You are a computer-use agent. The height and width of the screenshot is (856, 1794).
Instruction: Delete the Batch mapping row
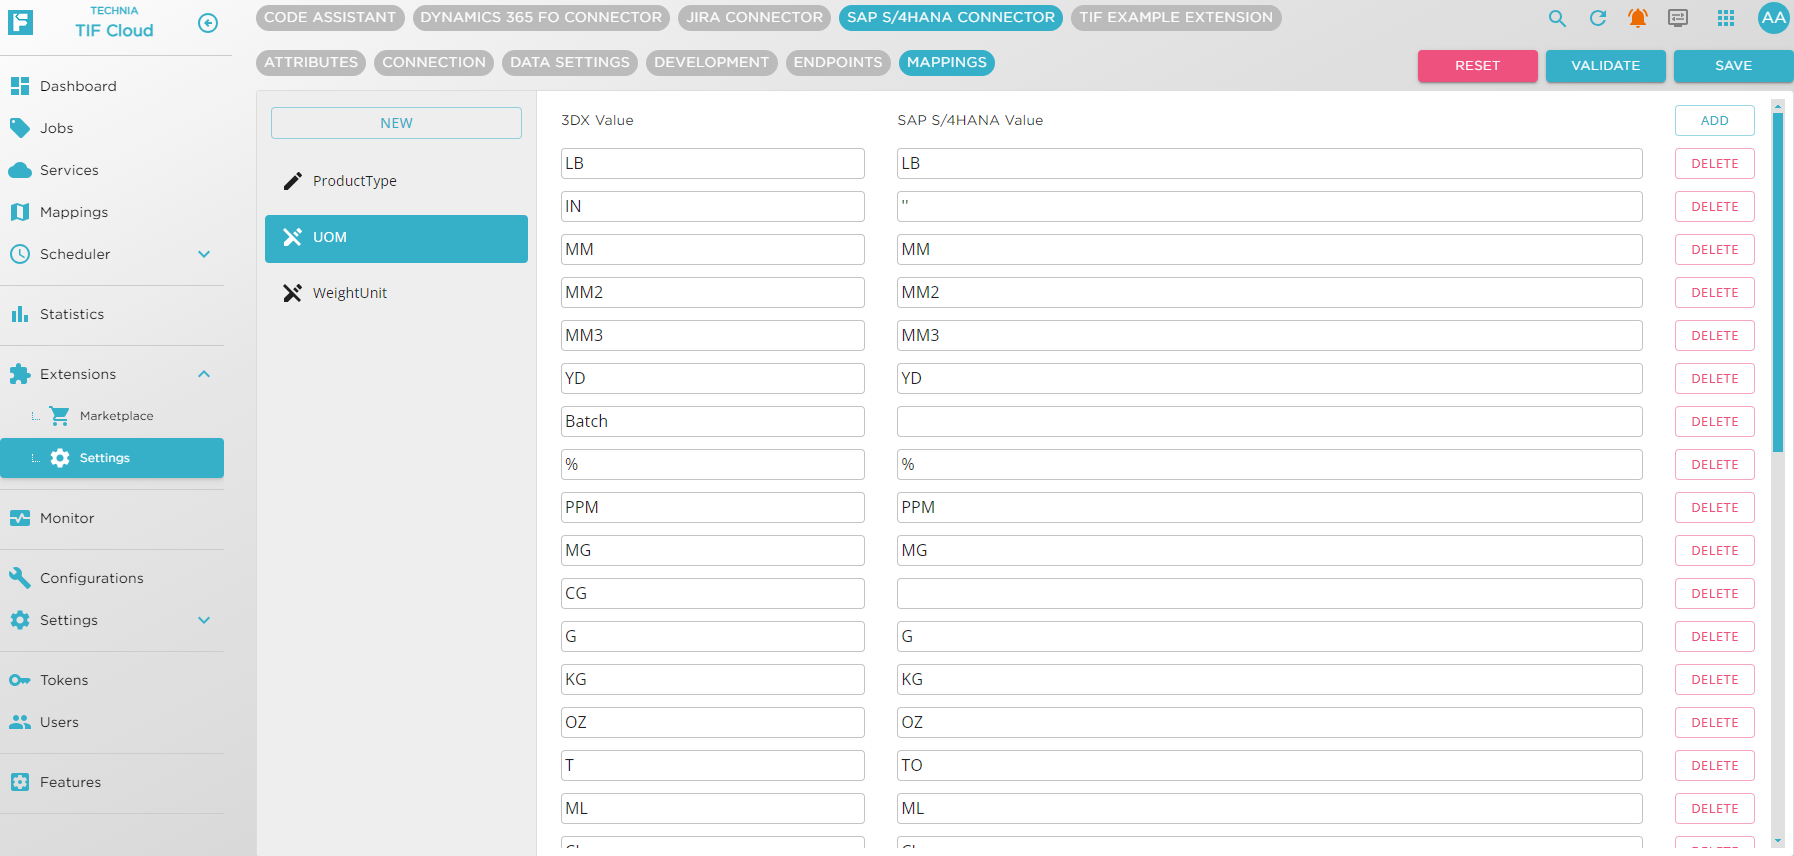(1714, 422)
